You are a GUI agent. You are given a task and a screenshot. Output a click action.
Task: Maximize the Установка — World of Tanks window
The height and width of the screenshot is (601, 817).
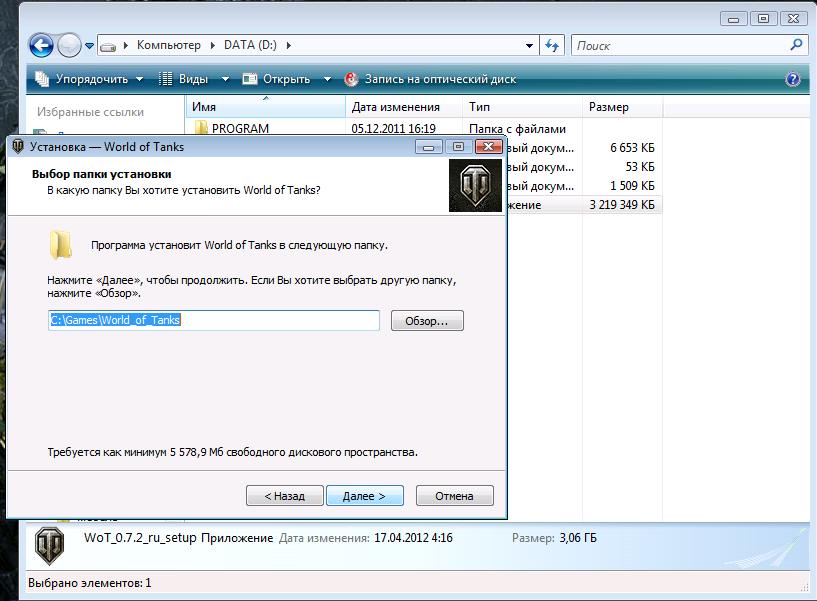click(458, 147)
